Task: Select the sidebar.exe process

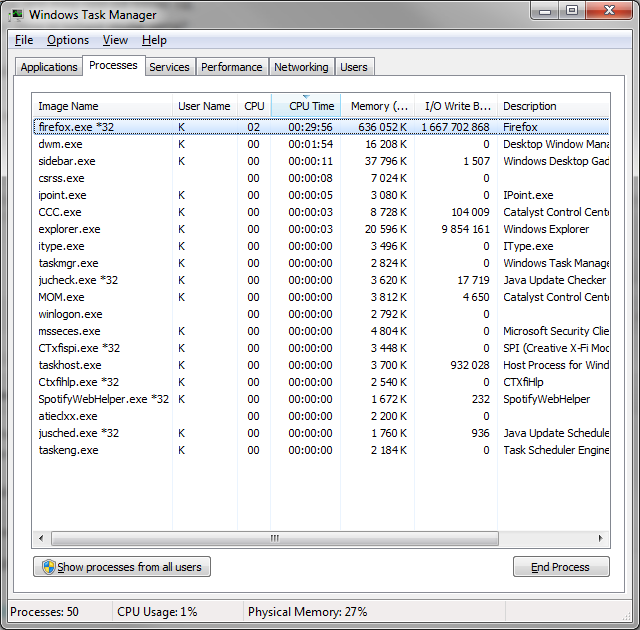Action: (321, 161)
